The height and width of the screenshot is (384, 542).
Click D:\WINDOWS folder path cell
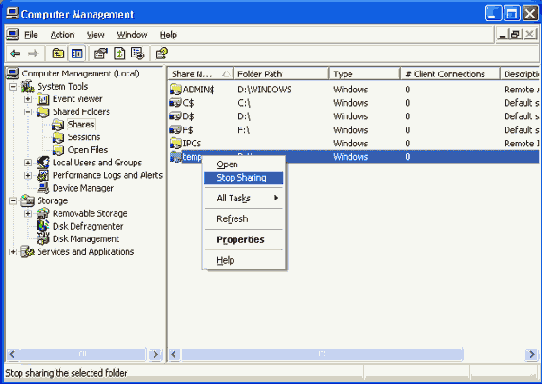click(x=264, y=90)
